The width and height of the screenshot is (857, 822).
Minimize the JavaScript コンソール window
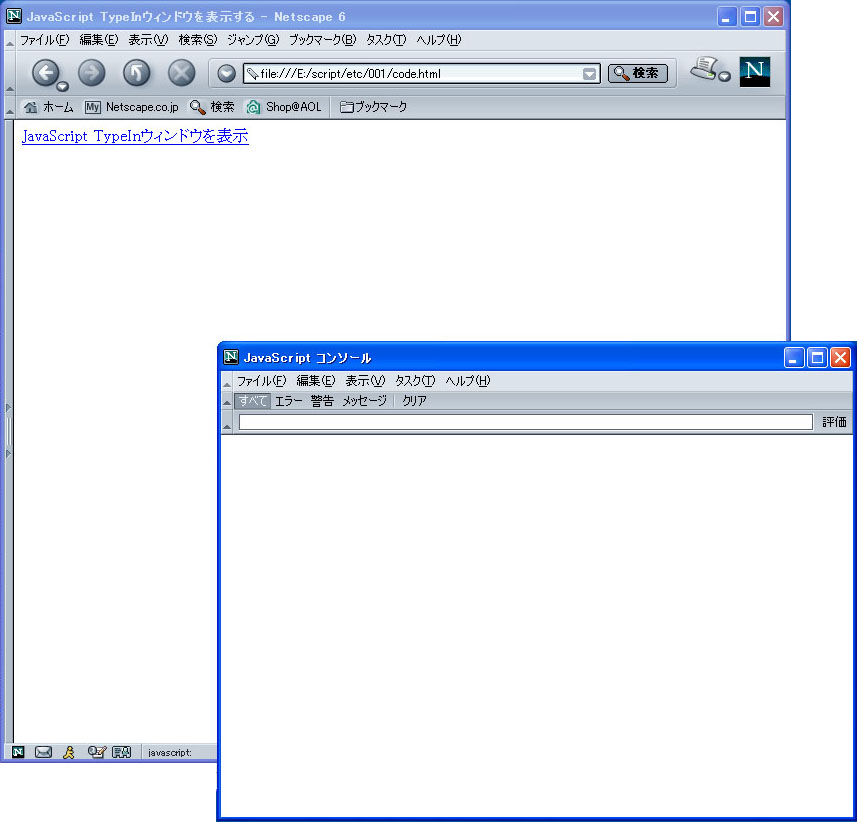click(x=794, y=358)
